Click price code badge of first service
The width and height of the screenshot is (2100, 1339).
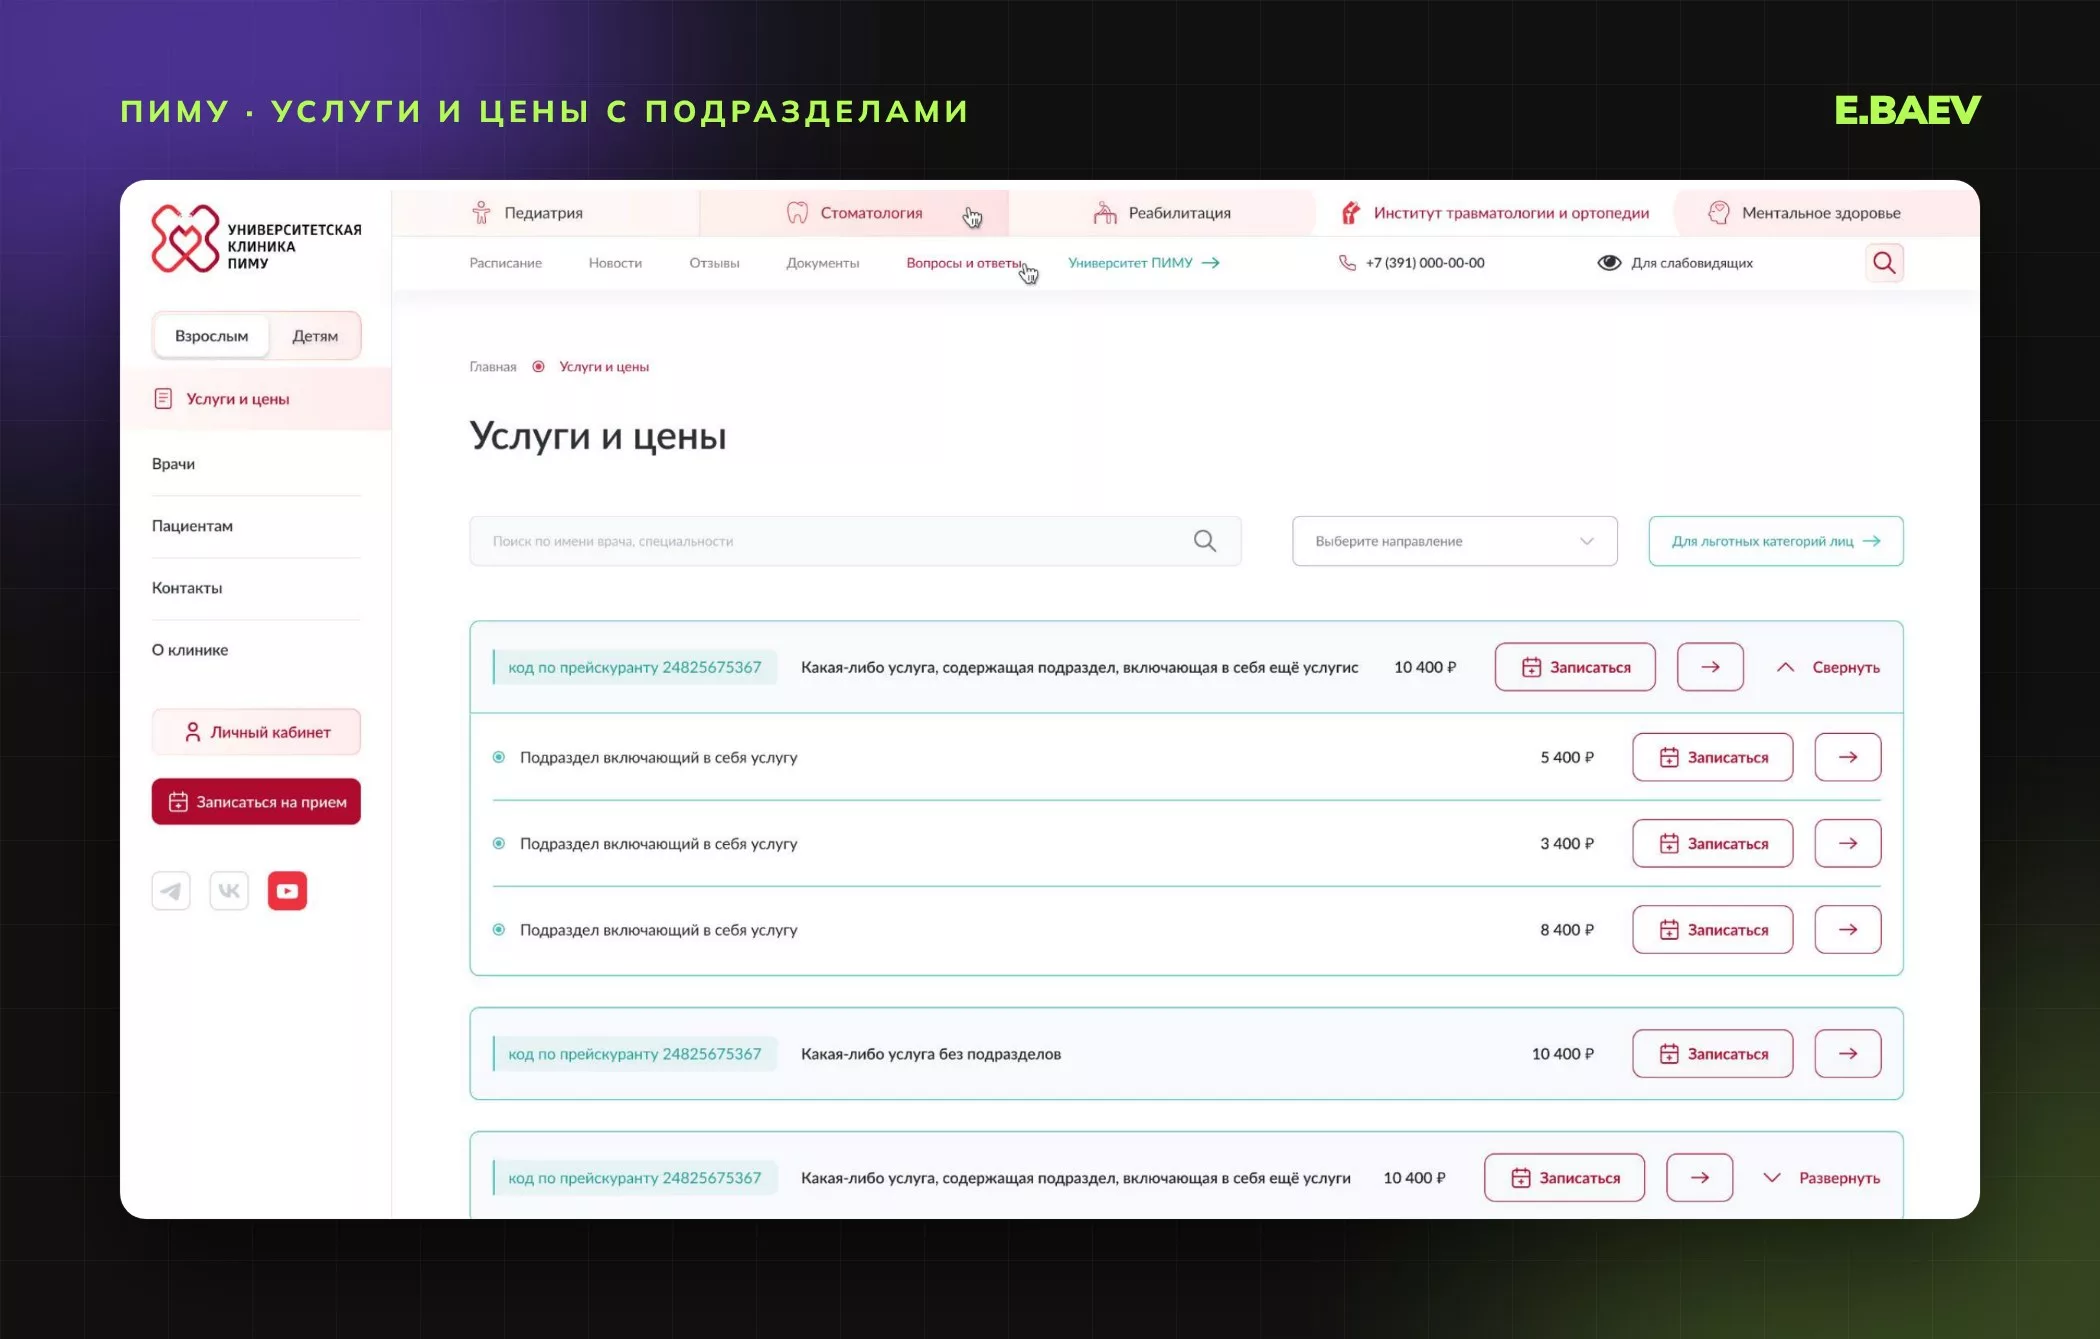click(635, 667)
